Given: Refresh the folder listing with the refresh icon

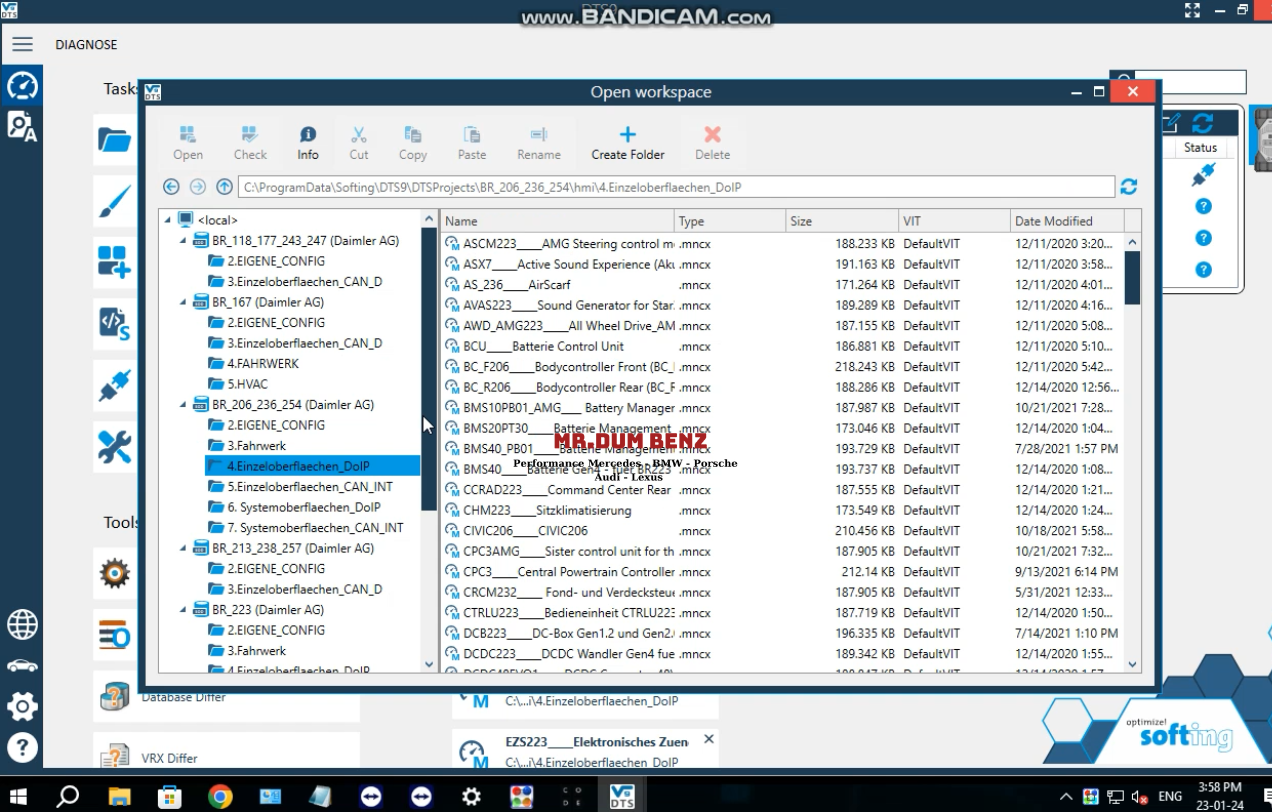Looking at the screenshot, I should [x=1128, y=186].
